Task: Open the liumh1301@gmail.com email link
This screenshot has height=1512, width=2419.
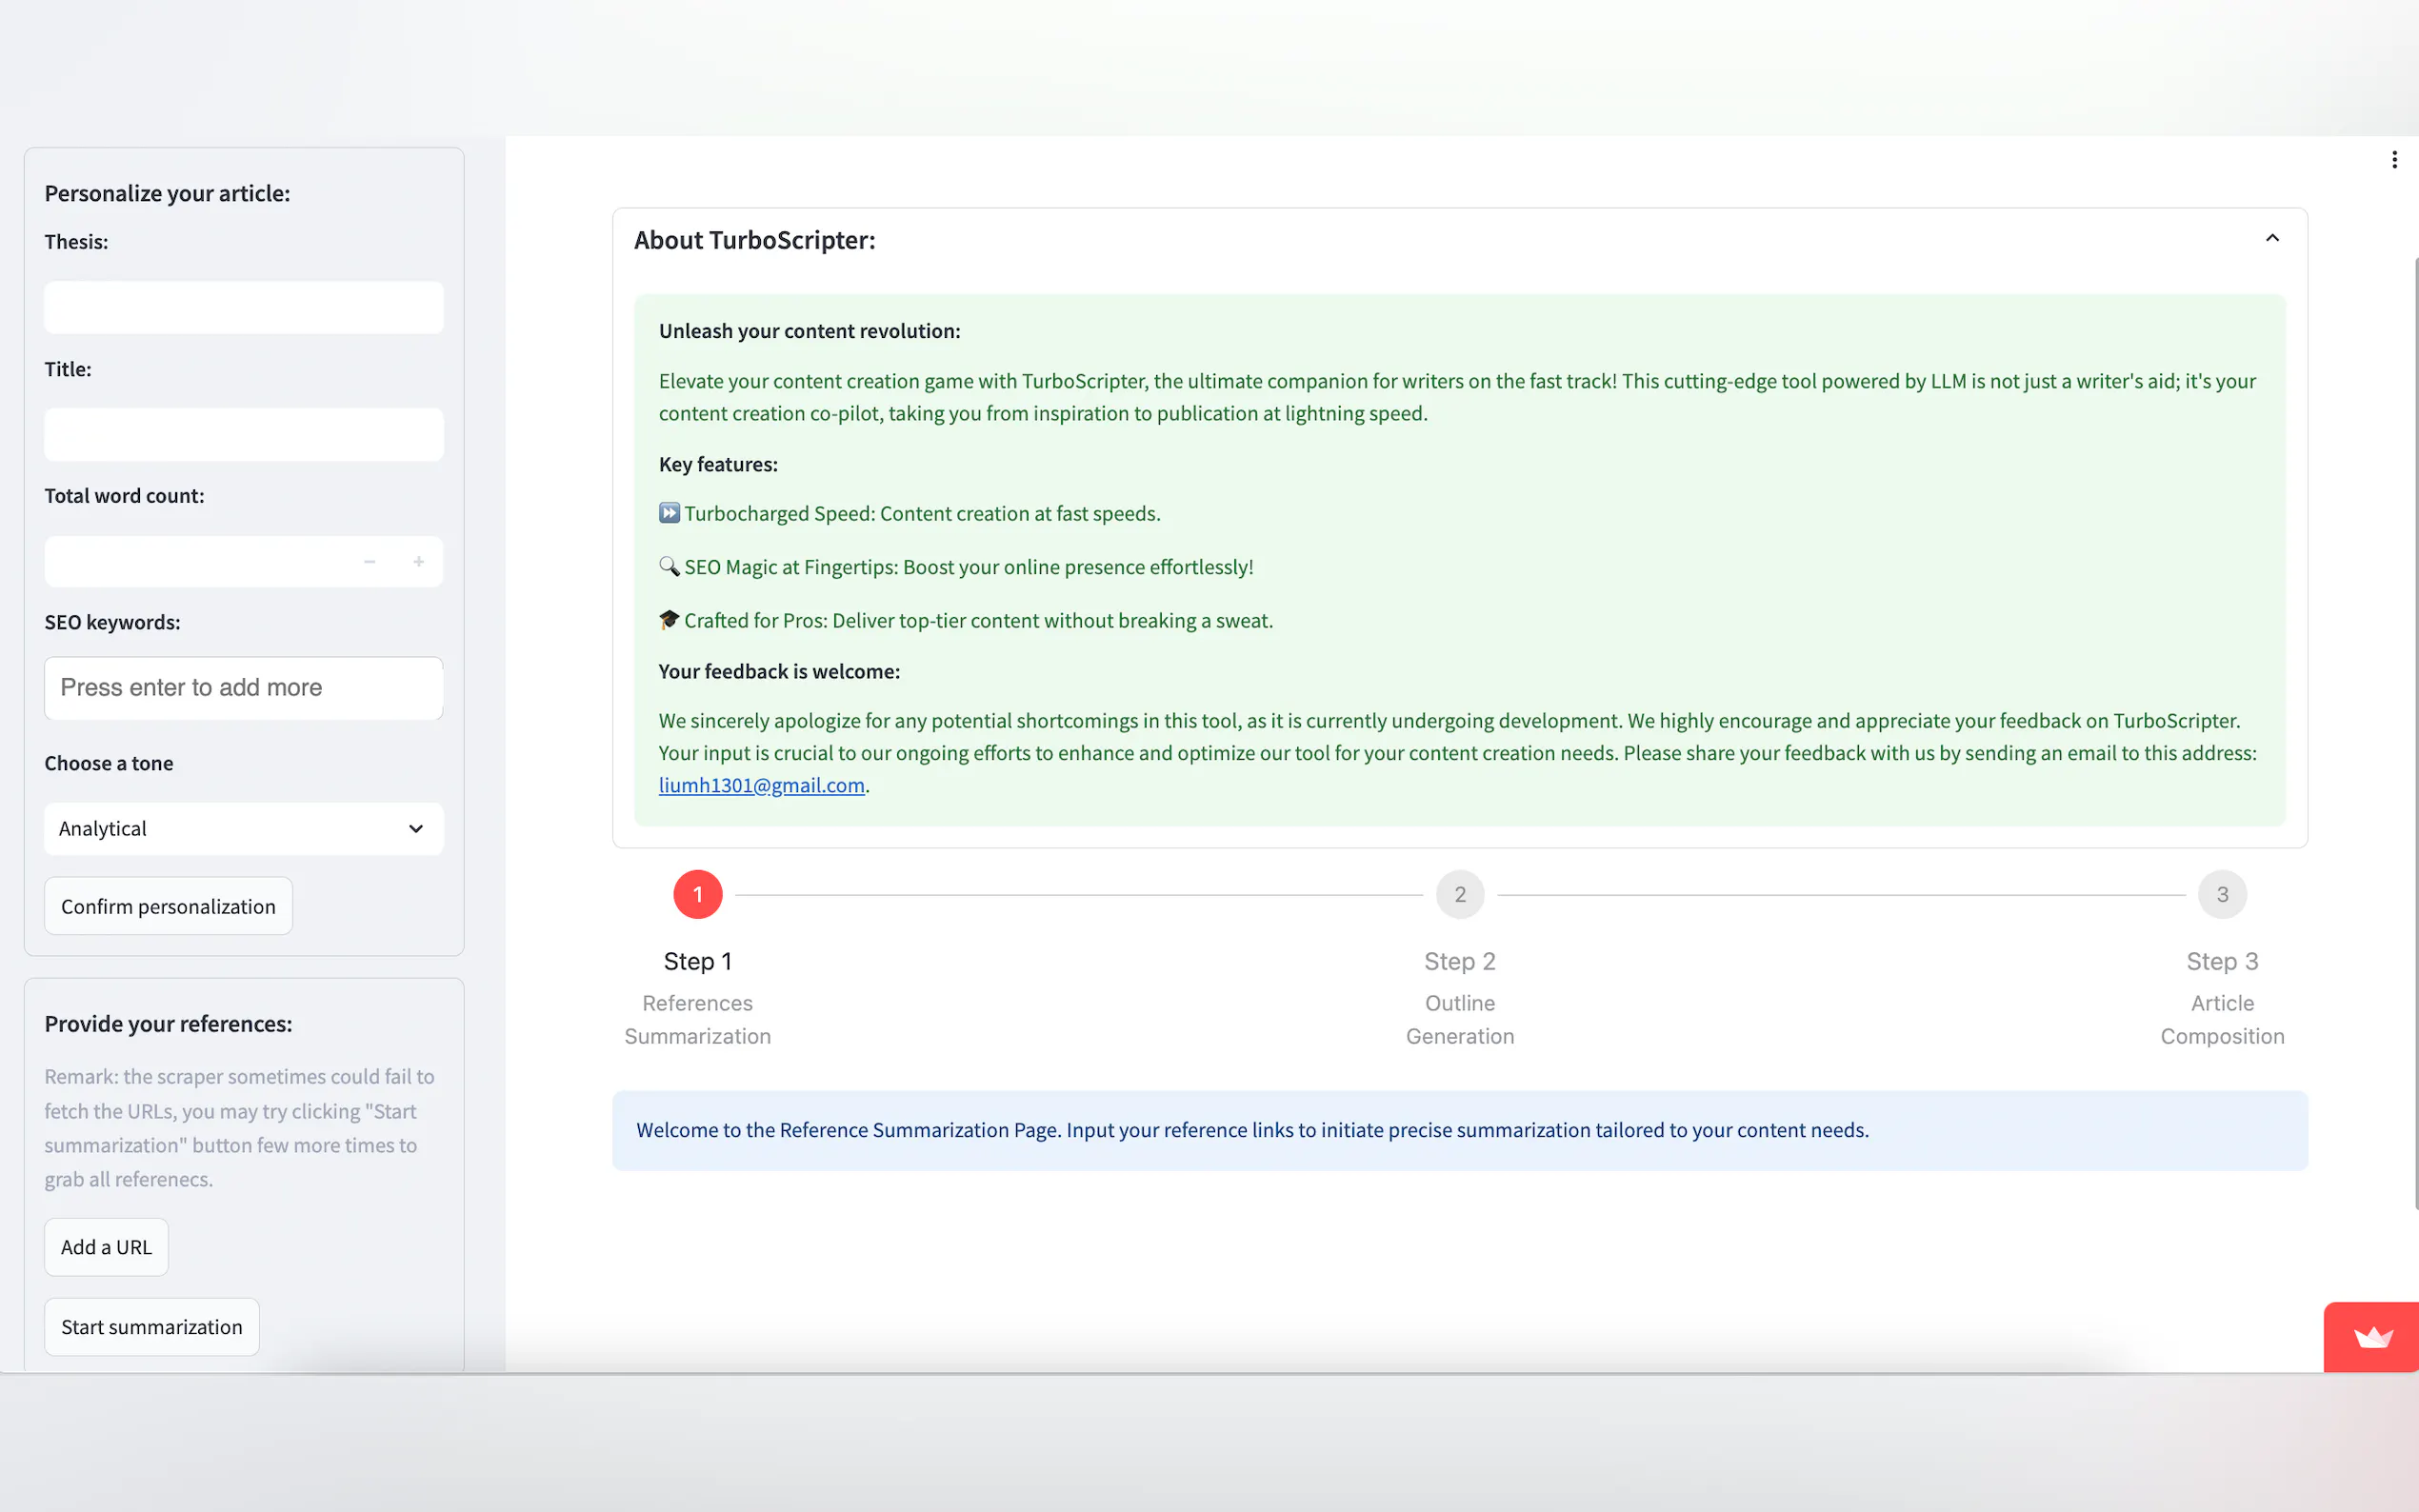Action: [761, 785]
